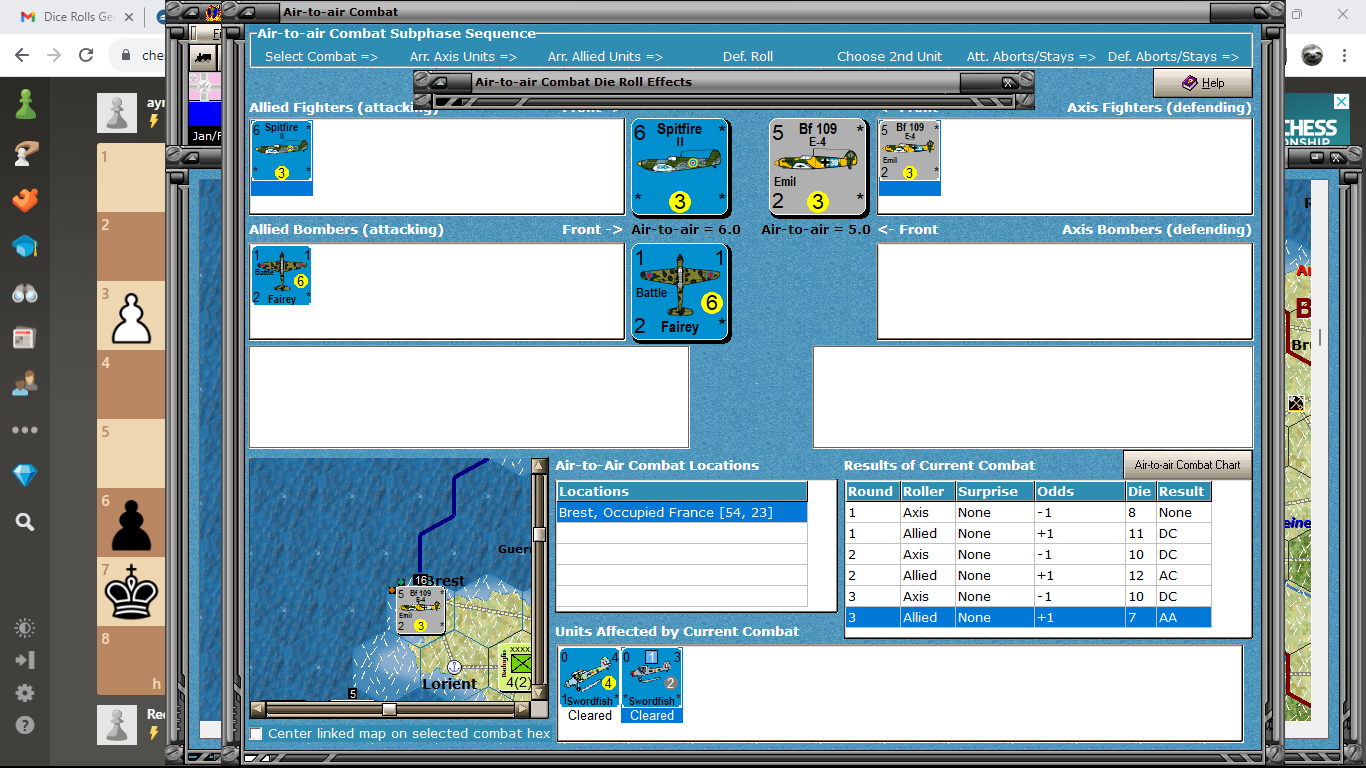Open the Social friends icon in the sidebar
The width and height of the screenshot is (1366, 768).
click(x=25, y=384)
